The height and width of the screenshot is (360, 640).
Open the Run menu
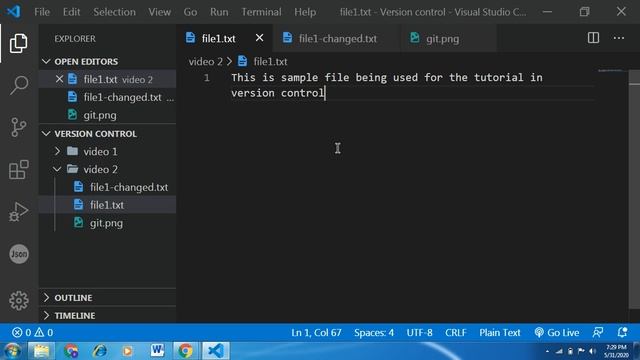tap(219, 12)
